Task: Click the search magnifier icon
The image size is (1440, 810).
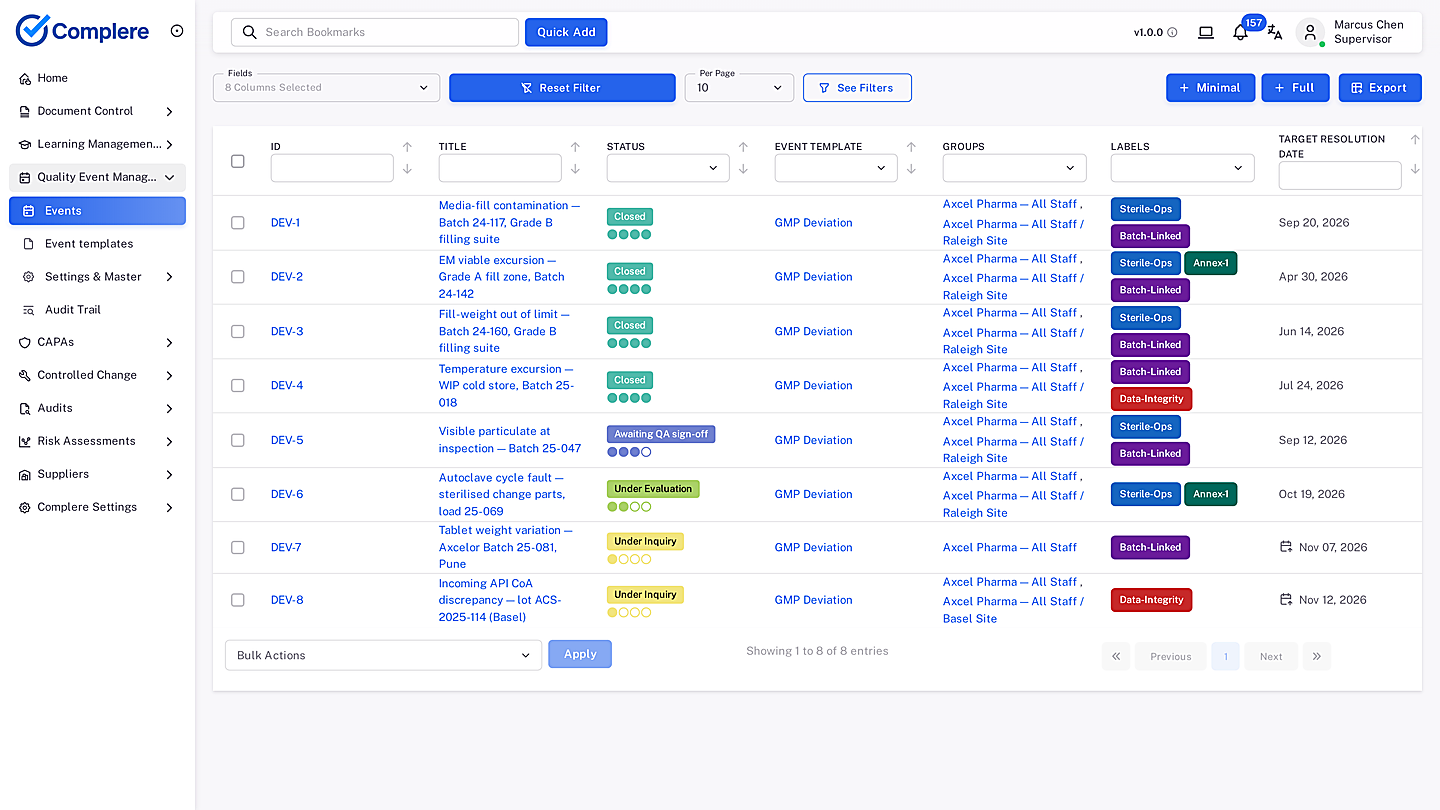Action: point(250,32)
